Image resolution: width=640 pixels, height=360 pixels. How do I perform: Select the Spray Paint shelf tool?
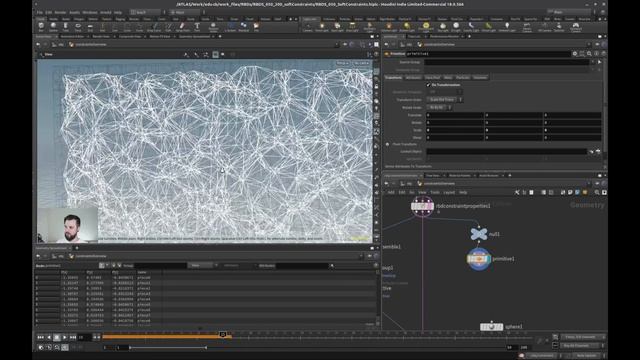click(x=182, y=27)
